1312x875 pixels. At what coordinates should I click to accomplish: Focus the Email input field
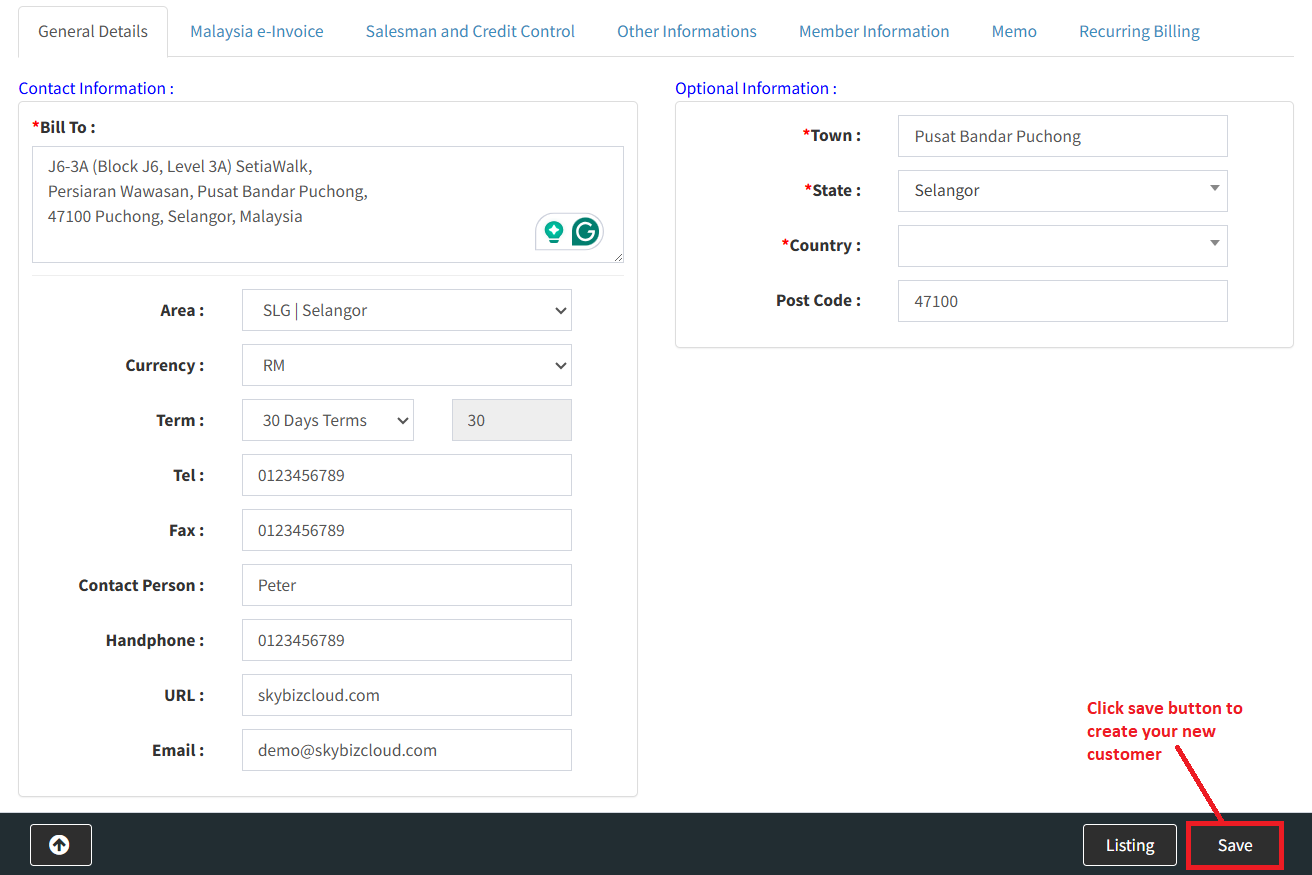click(406, 750)
